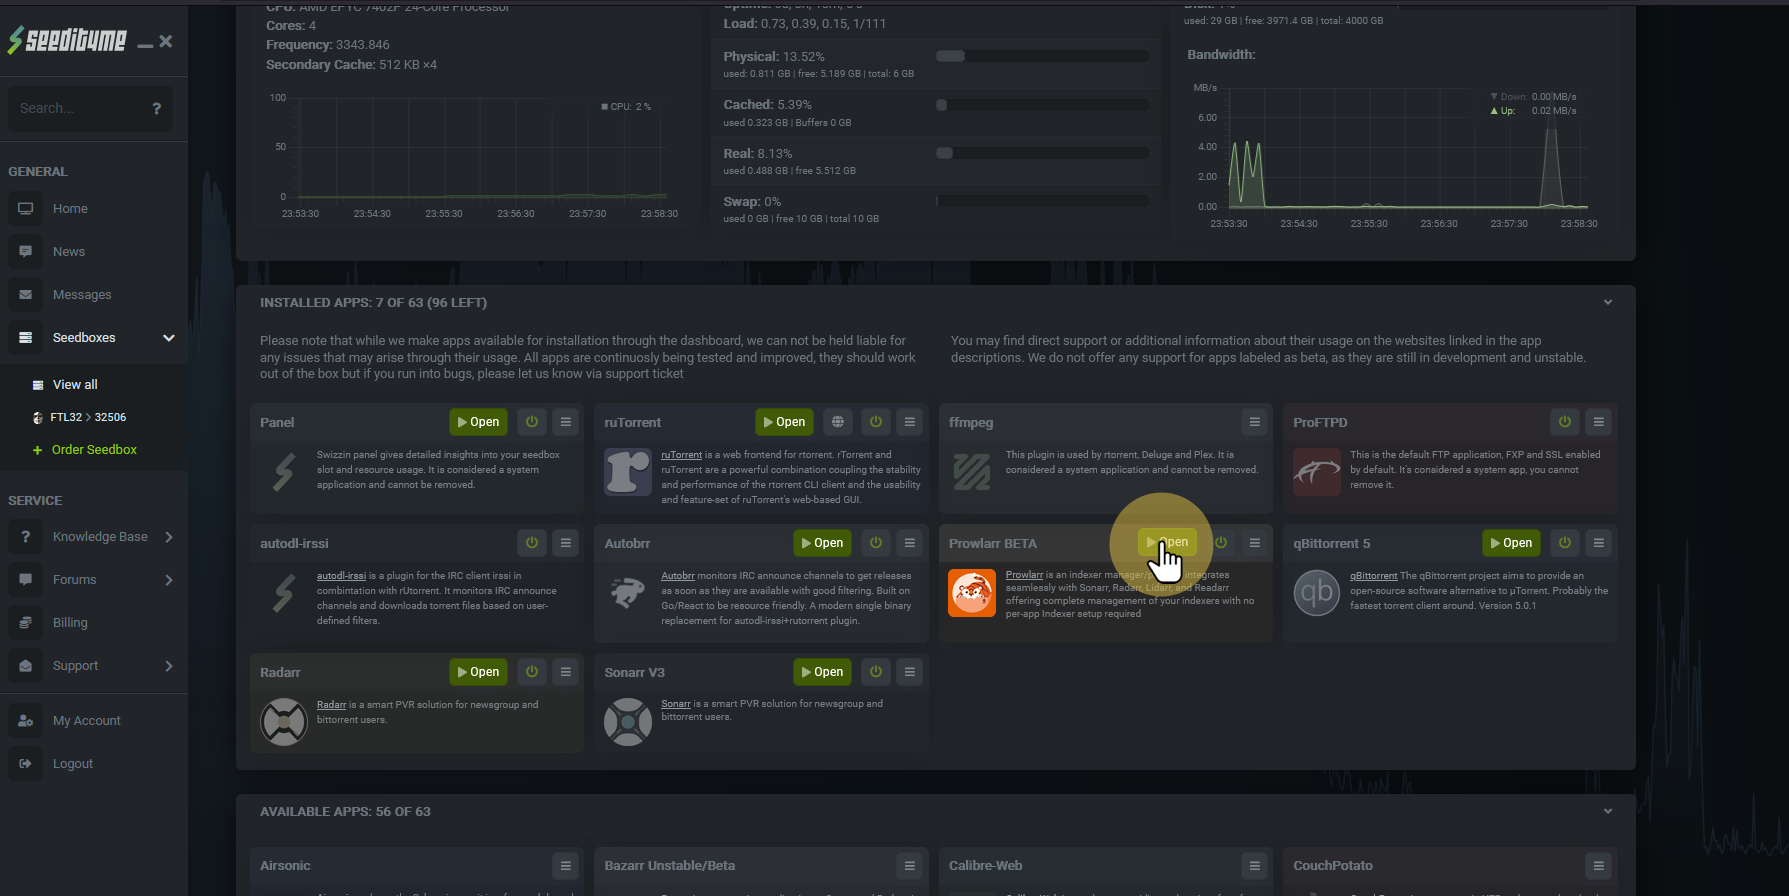Open the Sonarr V3 options menu icon
The image size is (1789, 896).
tap(910, 672)
